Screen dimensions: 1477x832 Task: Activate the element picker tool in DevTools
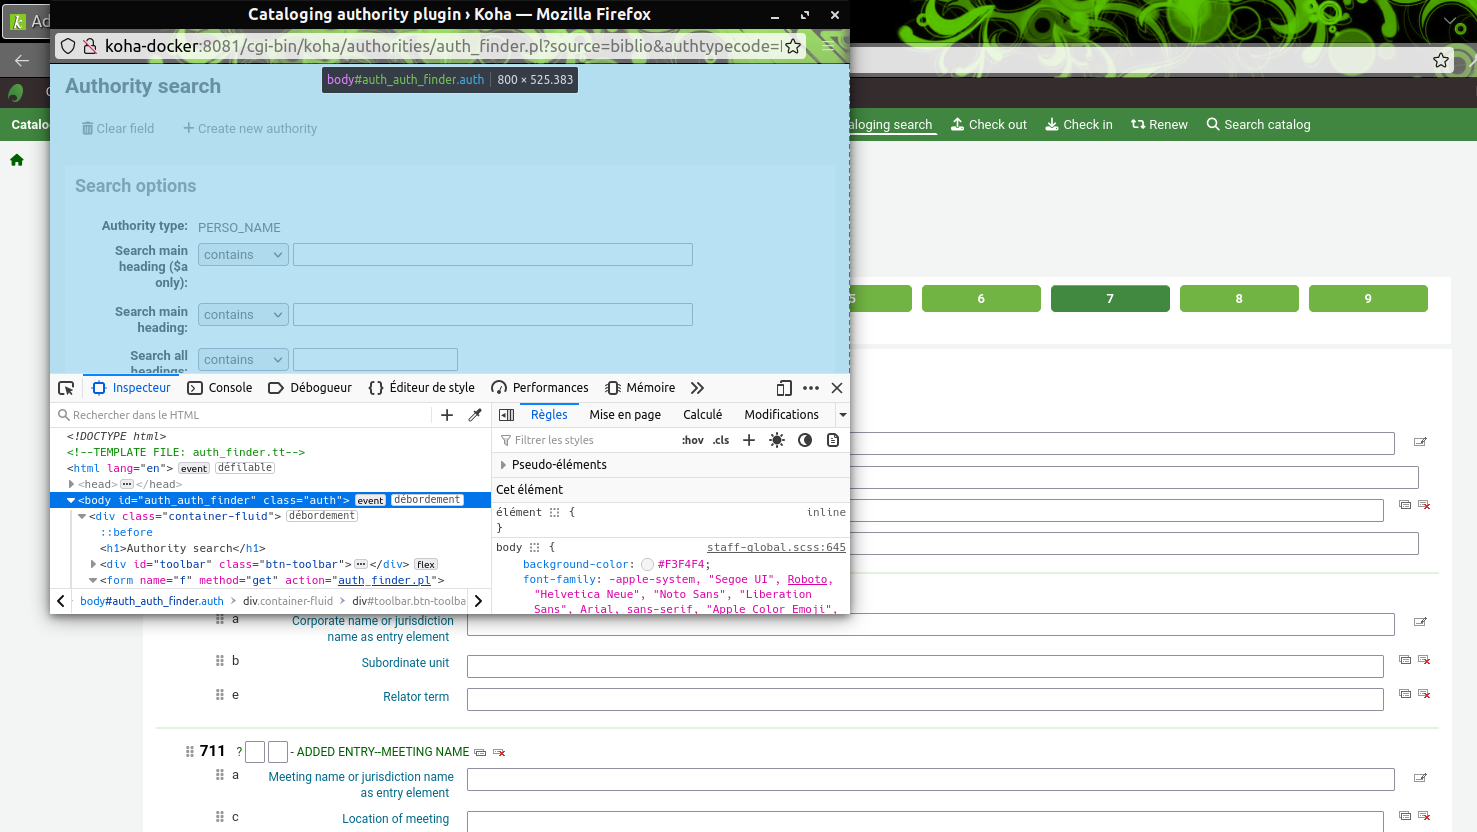66,388
